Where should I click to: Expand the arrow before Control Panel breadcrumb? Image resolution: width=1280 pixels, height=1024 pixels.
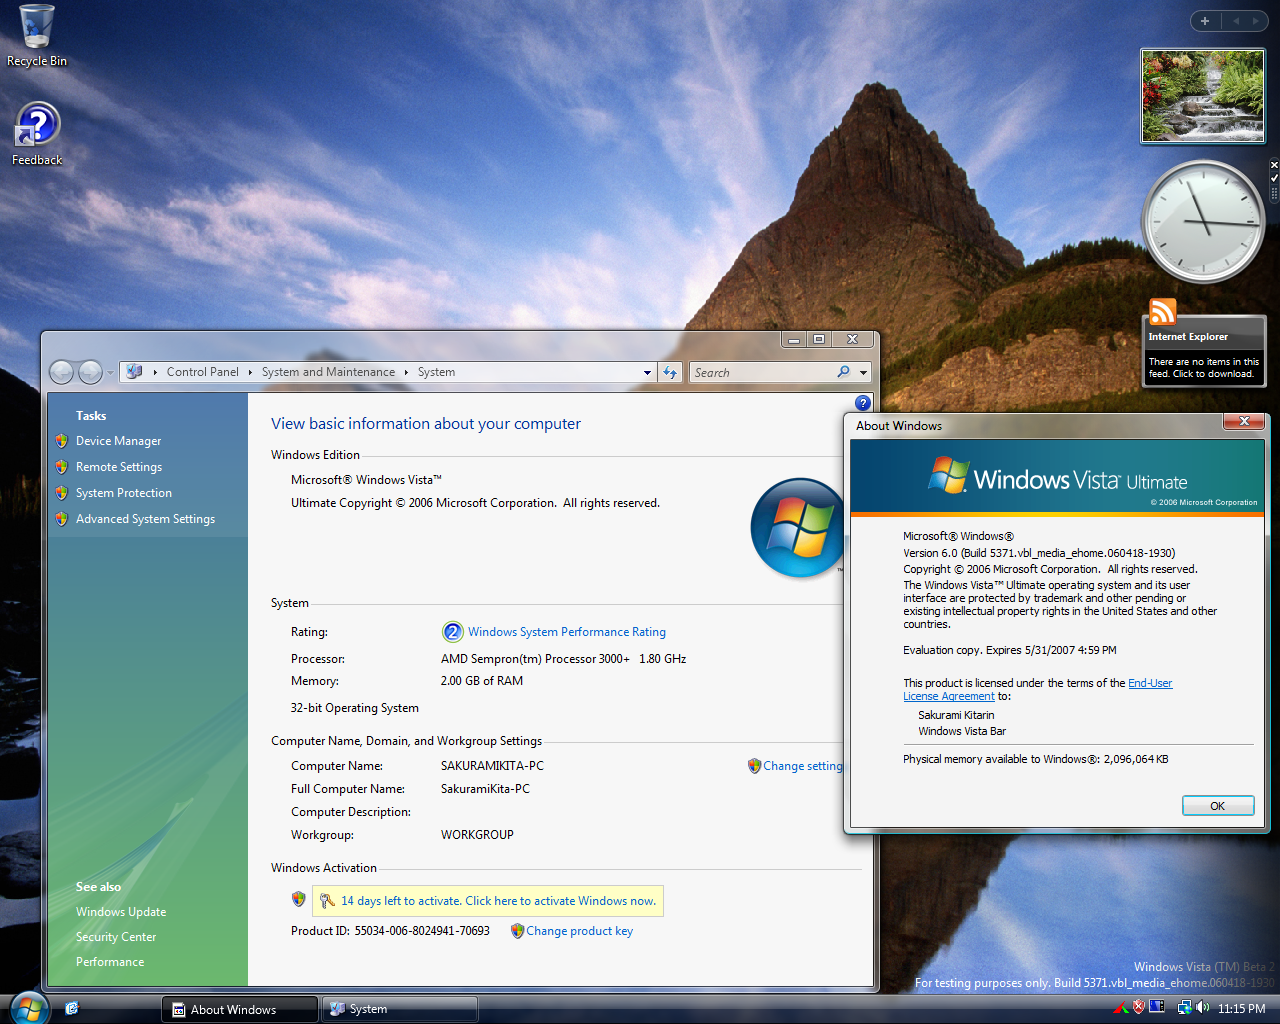155,372
